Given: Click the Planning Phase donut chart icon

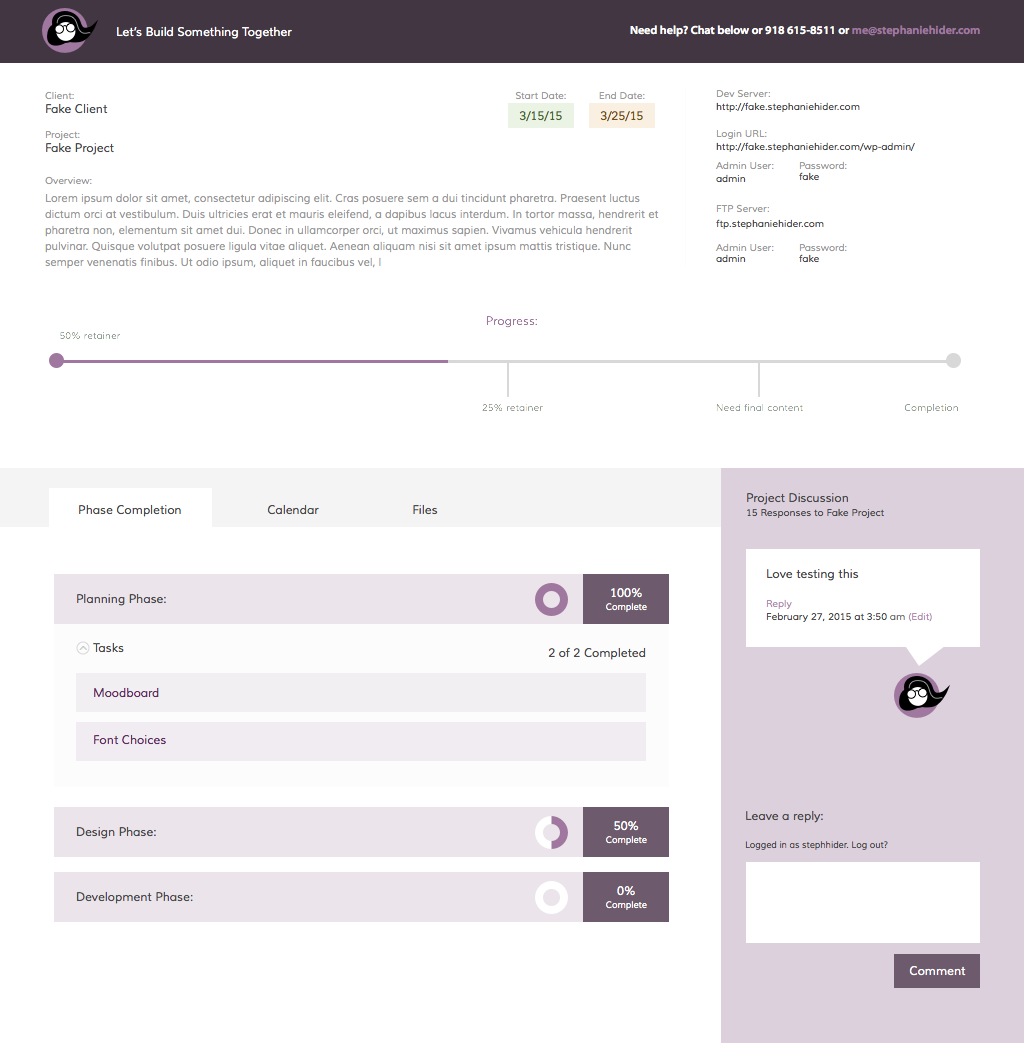Looking at the screenshot, I should pyautogui.click(x=551, y=600).
